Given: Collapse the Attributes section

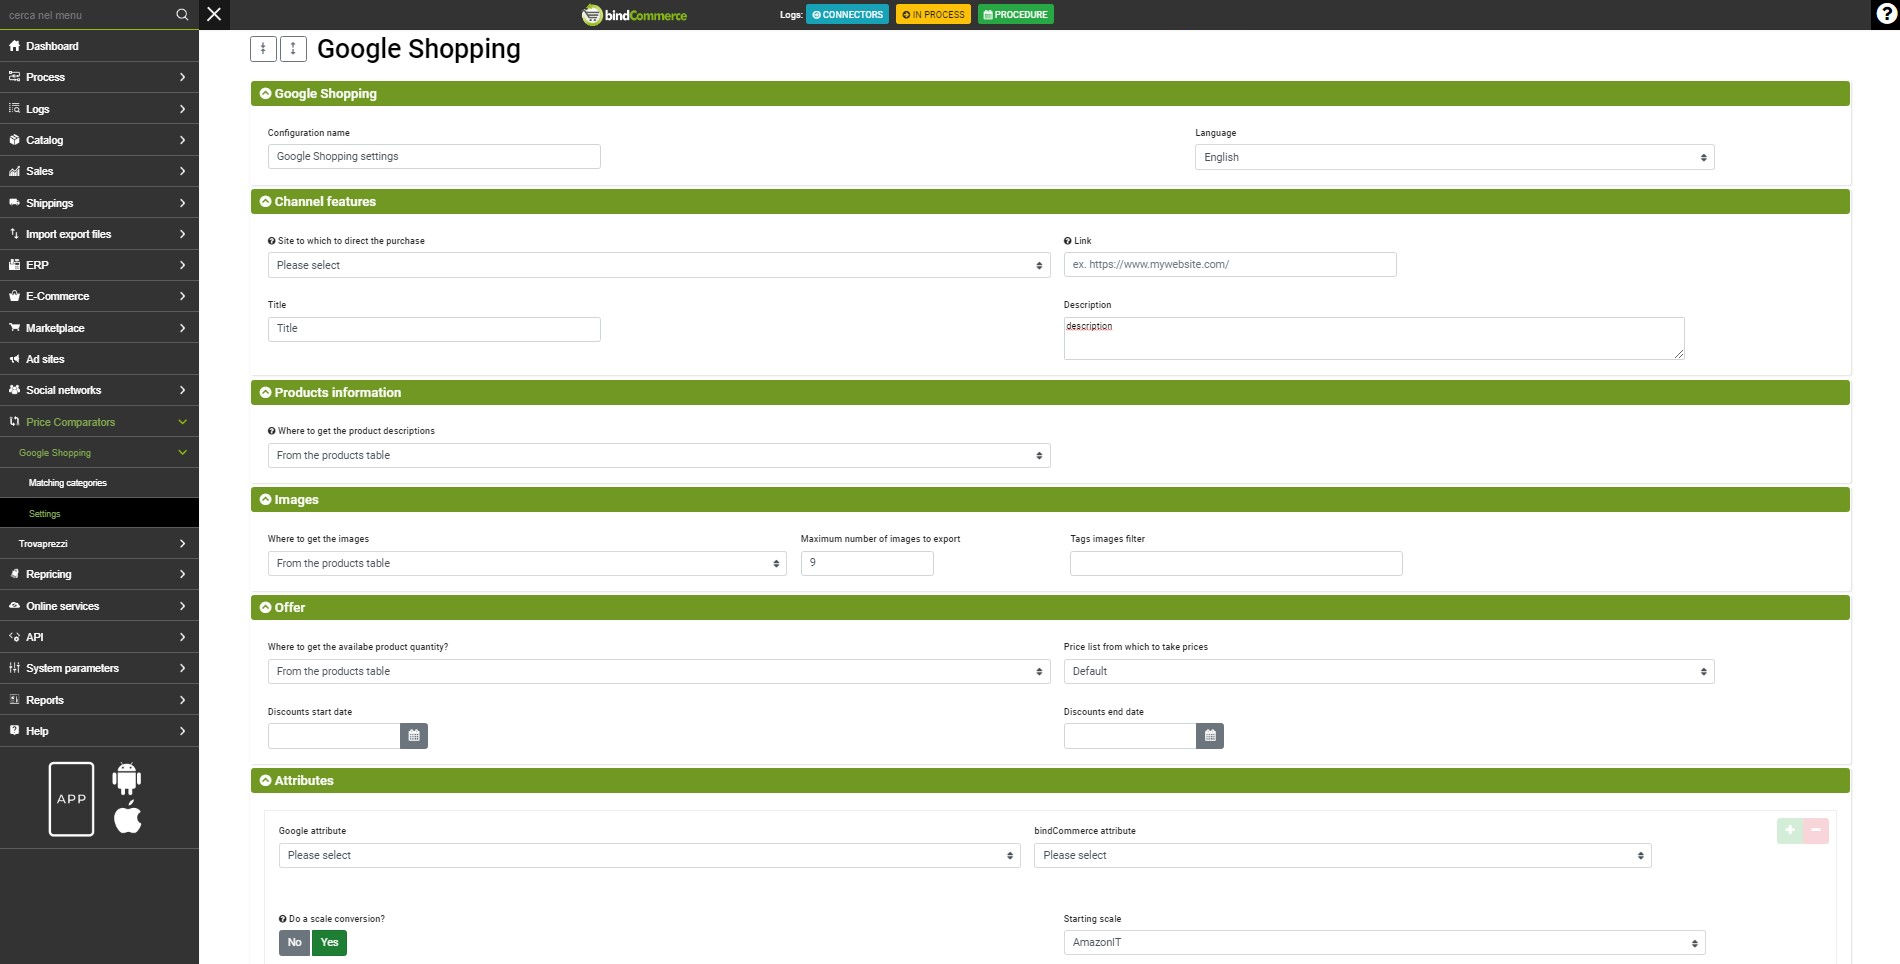Looking at the screenshot, I should pos(1050,781).
